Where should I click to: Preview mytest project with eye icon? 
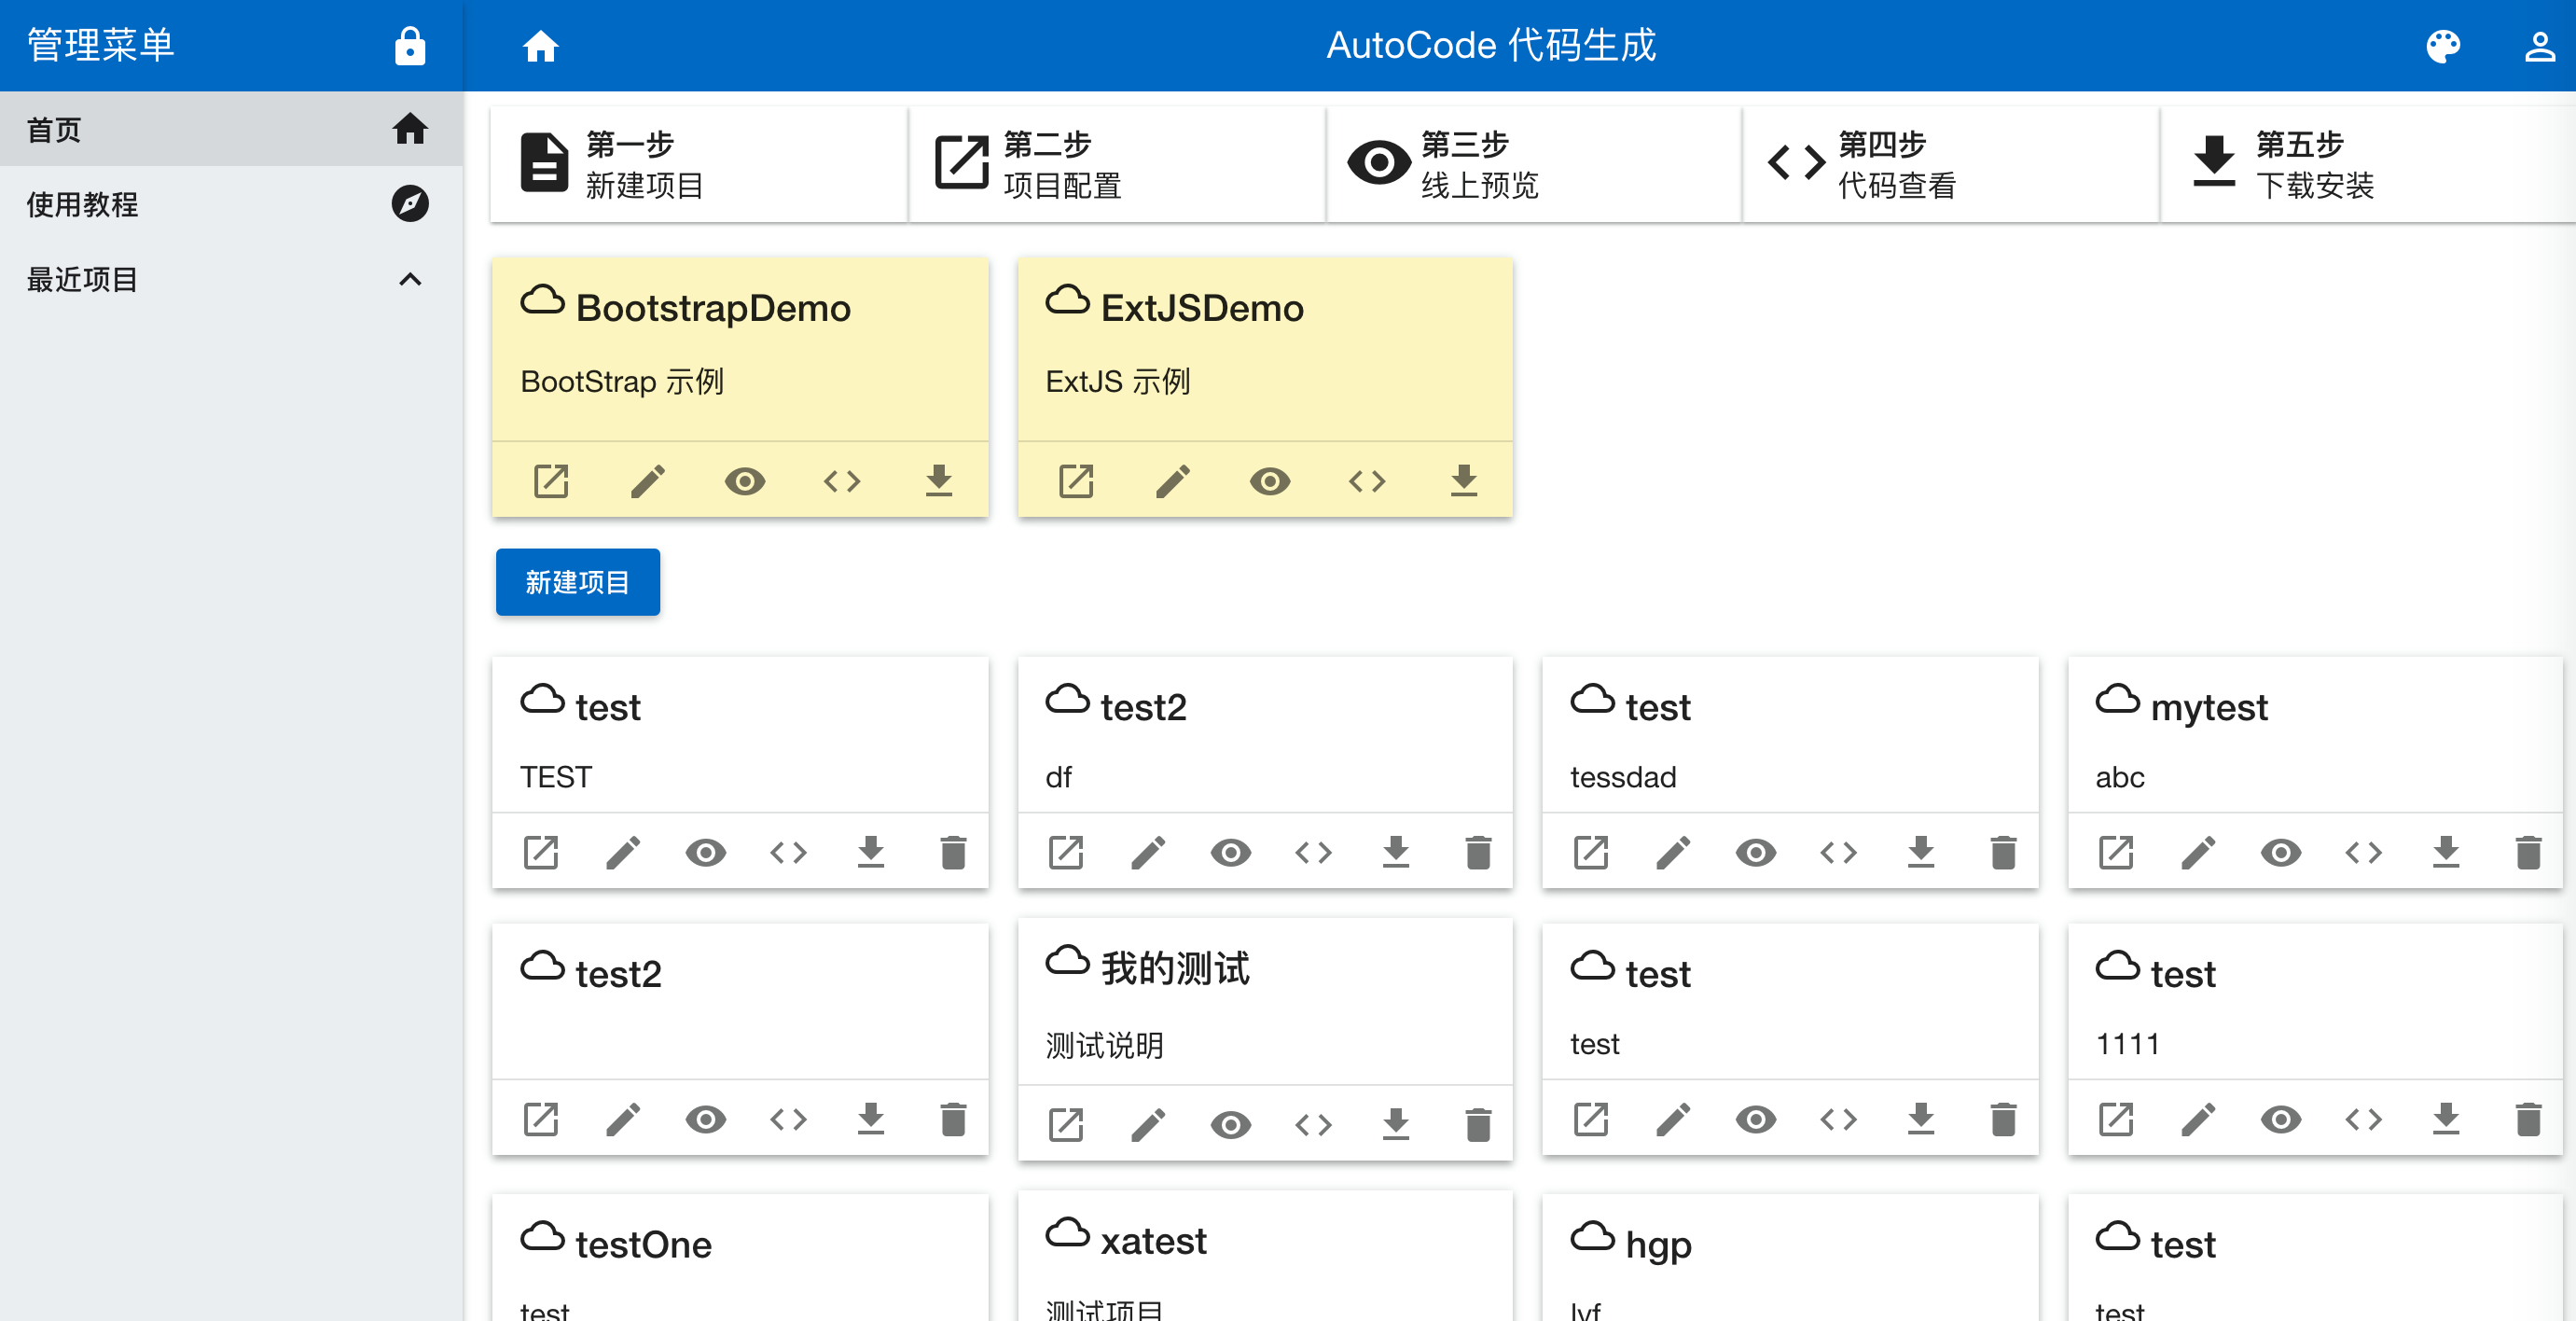click(x=2280, y=852)
